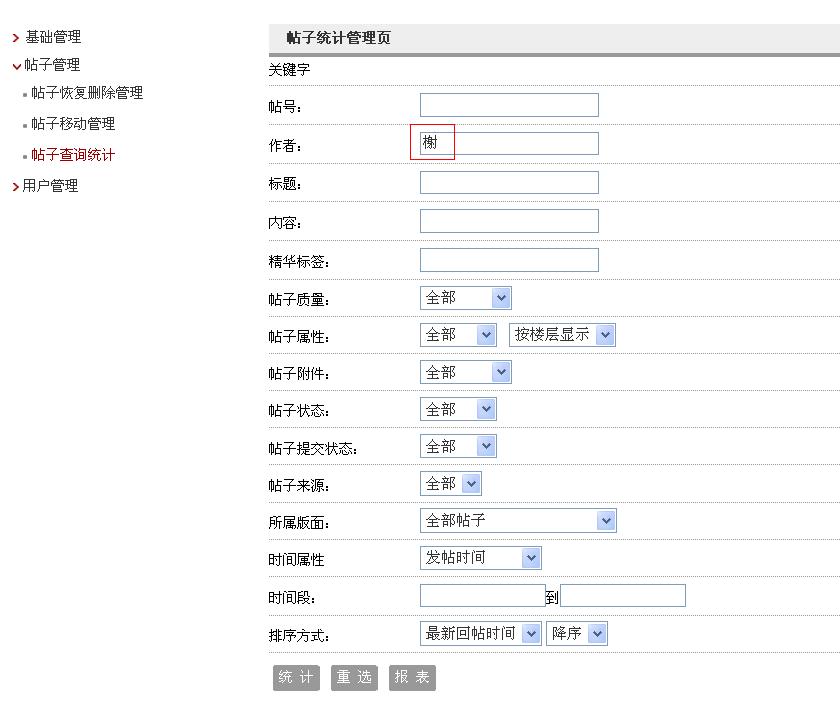Screen dimensions: 840x716
Task: Open the 时间属性 dropdown showing 发帖时间
Action: tap(480, 558)
